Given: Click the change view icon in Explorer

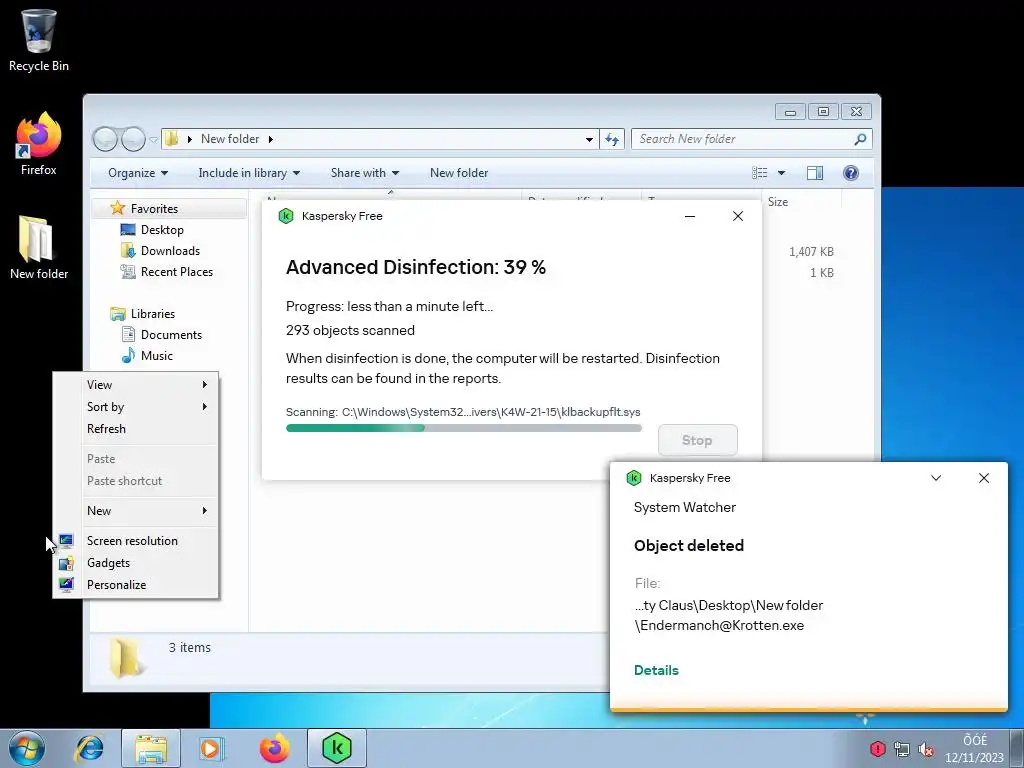Looking at the screenshot, I should coord(760,173).
